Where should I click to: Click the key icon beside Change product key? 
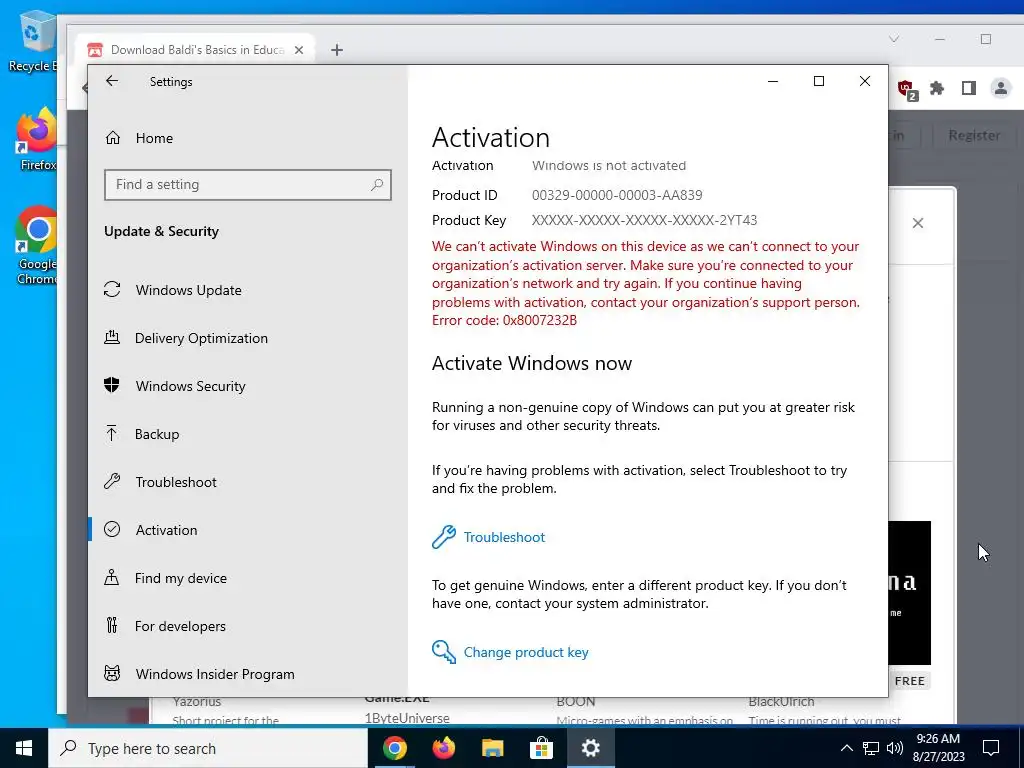443,652
